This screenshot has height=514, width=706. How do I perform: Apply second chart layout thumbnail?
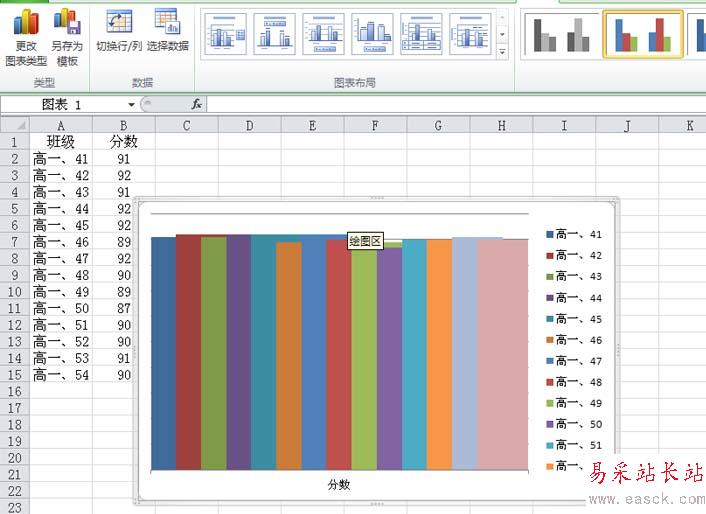[x=274, y=34]
